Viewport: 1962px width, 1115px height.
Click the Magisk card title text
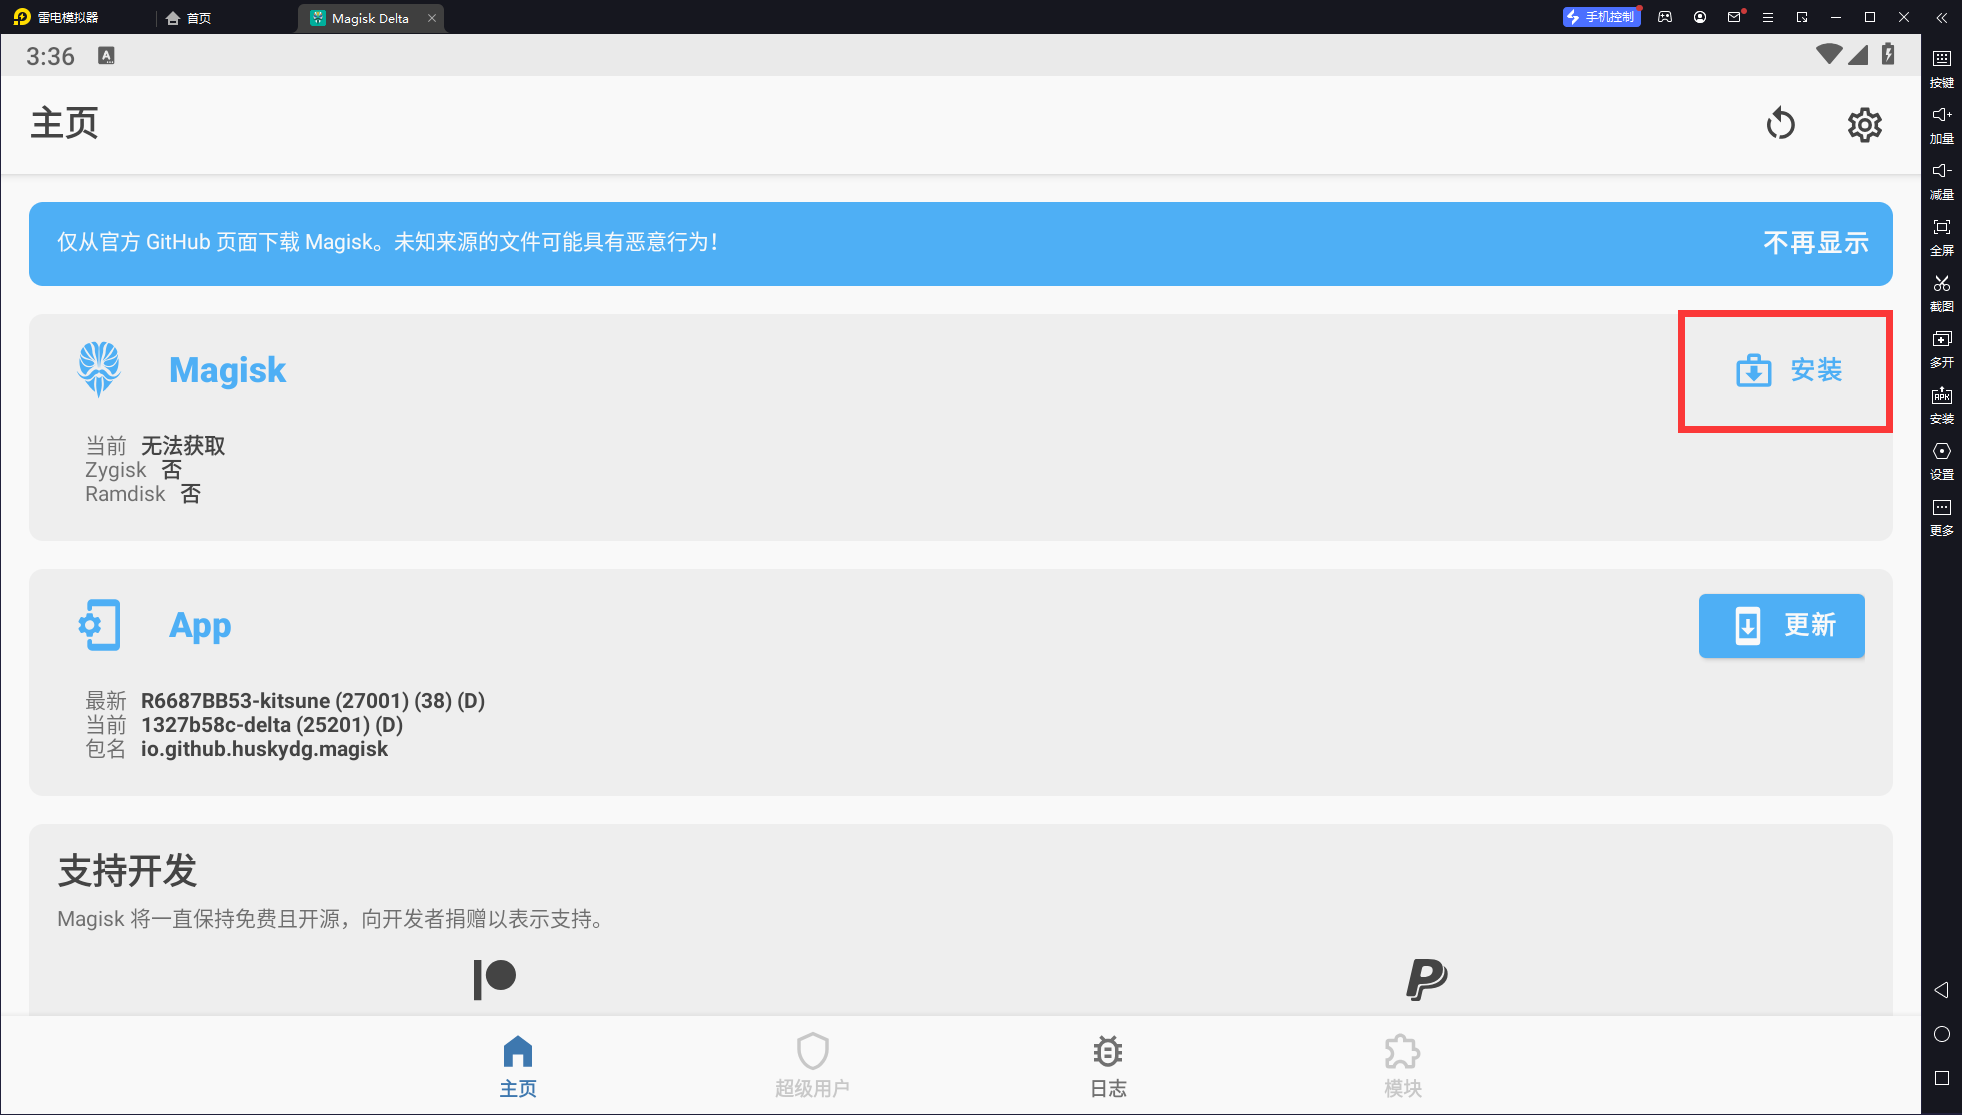pos(227,370)
